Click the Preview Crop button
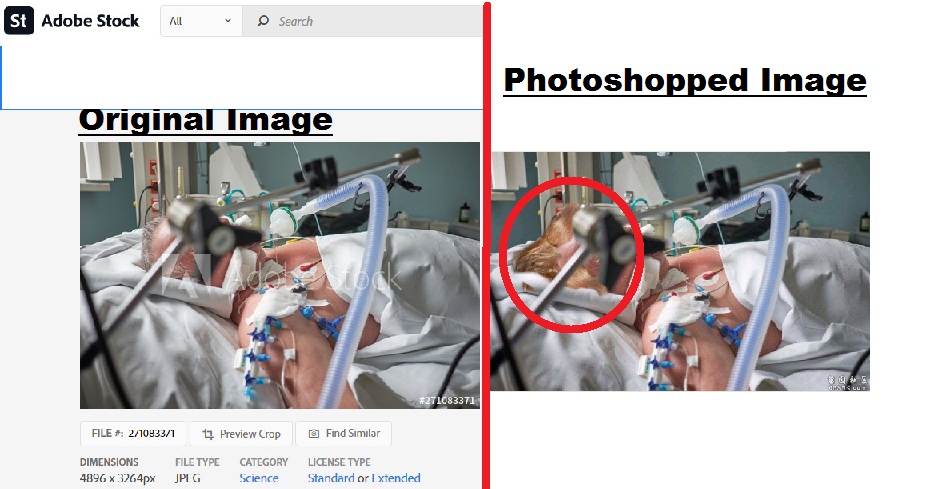The width and height of the screenshot is (948, 489). [x=241, y=434]
